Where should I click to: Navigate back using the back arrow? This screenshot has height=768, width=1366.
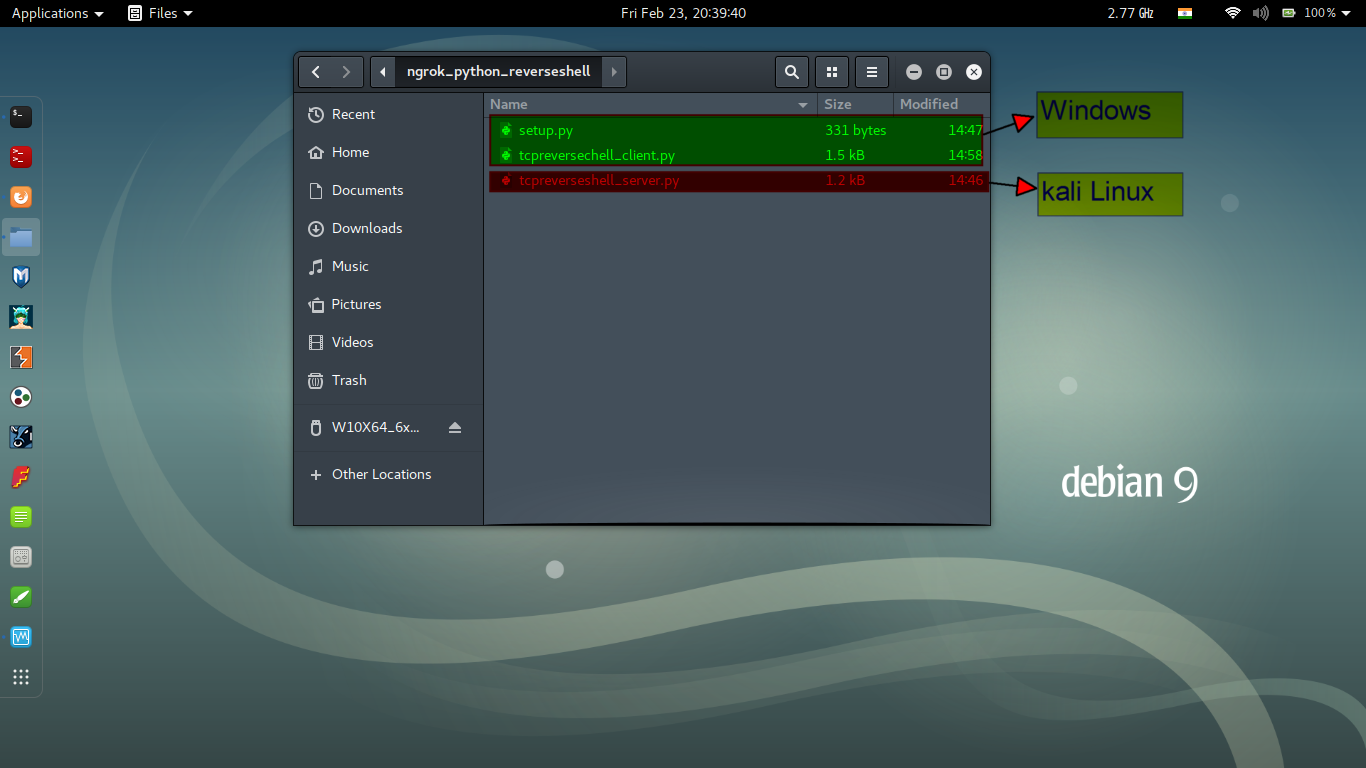click(316, 71)
